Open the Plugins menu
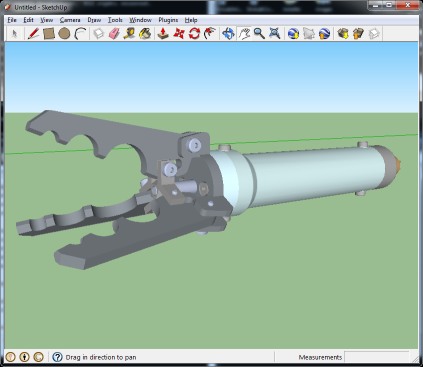 tap(168, 20)
